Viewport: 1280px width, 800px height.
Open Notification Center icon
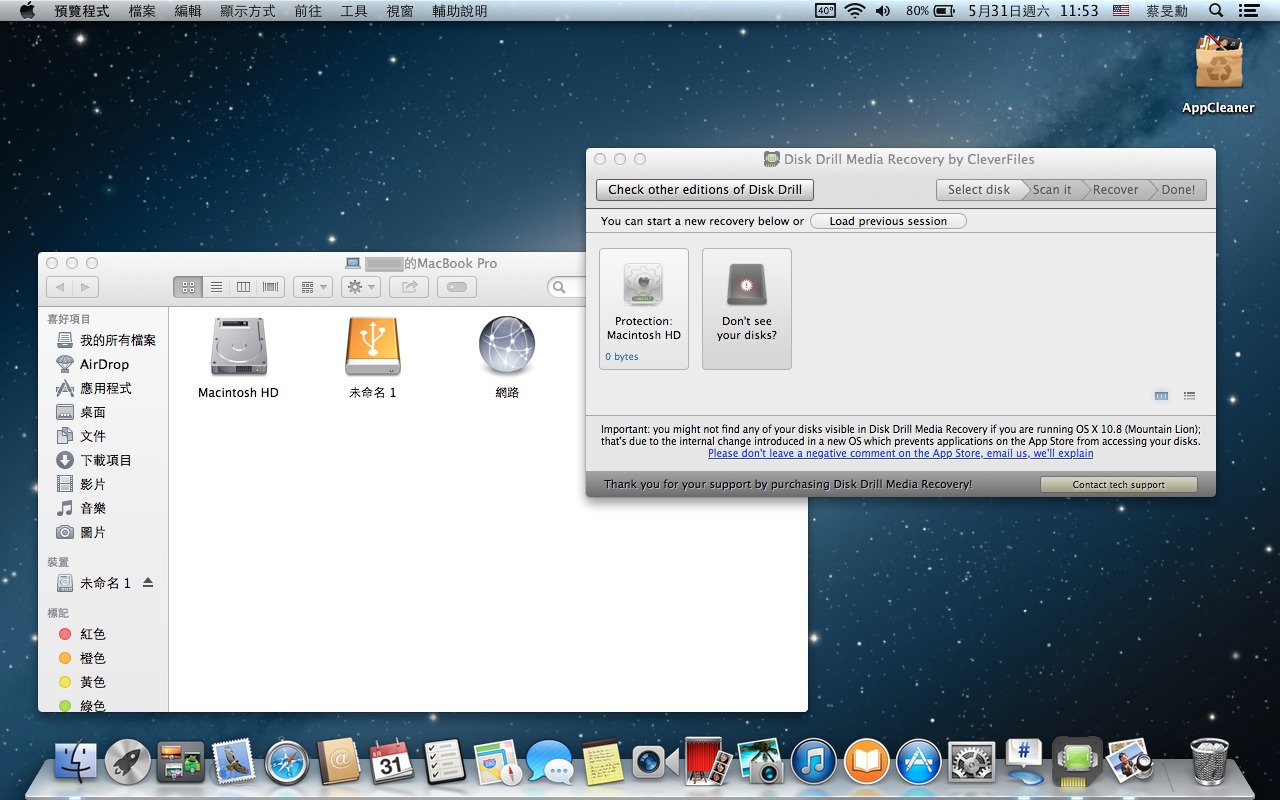pos(1248,11)
